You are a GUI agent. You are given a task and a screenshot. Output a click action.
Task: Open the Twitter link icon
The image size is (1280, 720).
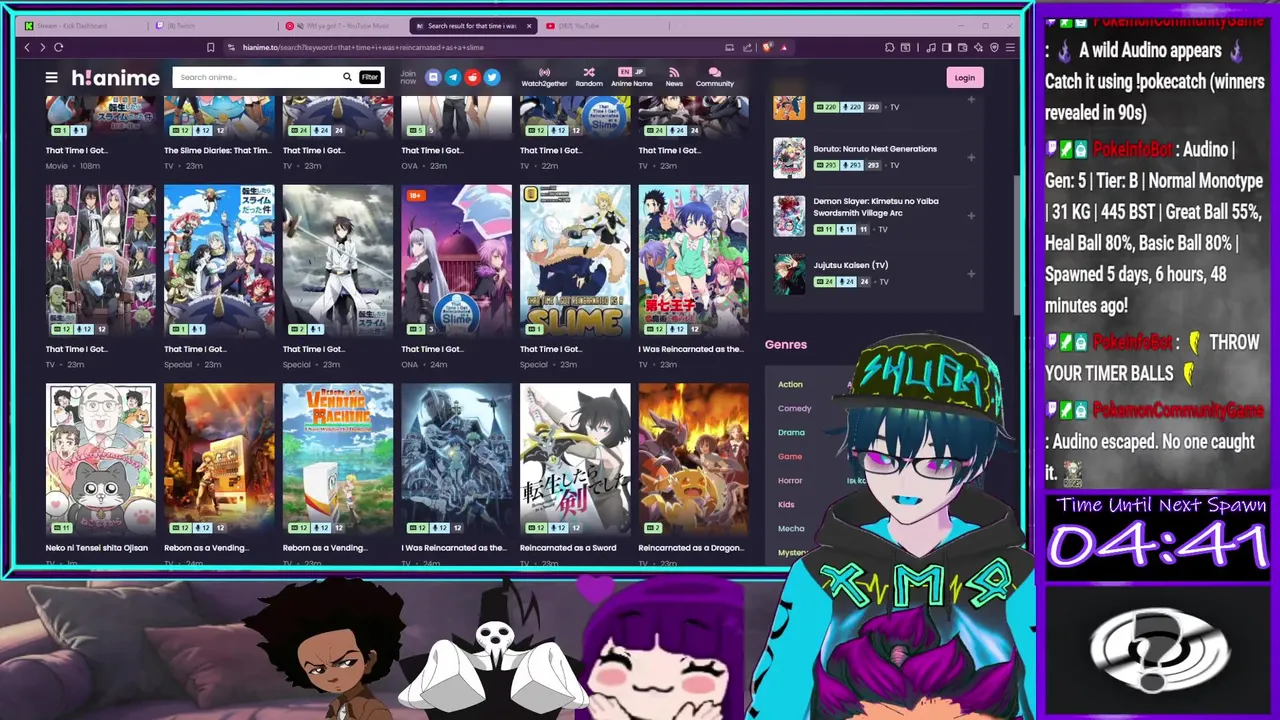coord(492,77)
